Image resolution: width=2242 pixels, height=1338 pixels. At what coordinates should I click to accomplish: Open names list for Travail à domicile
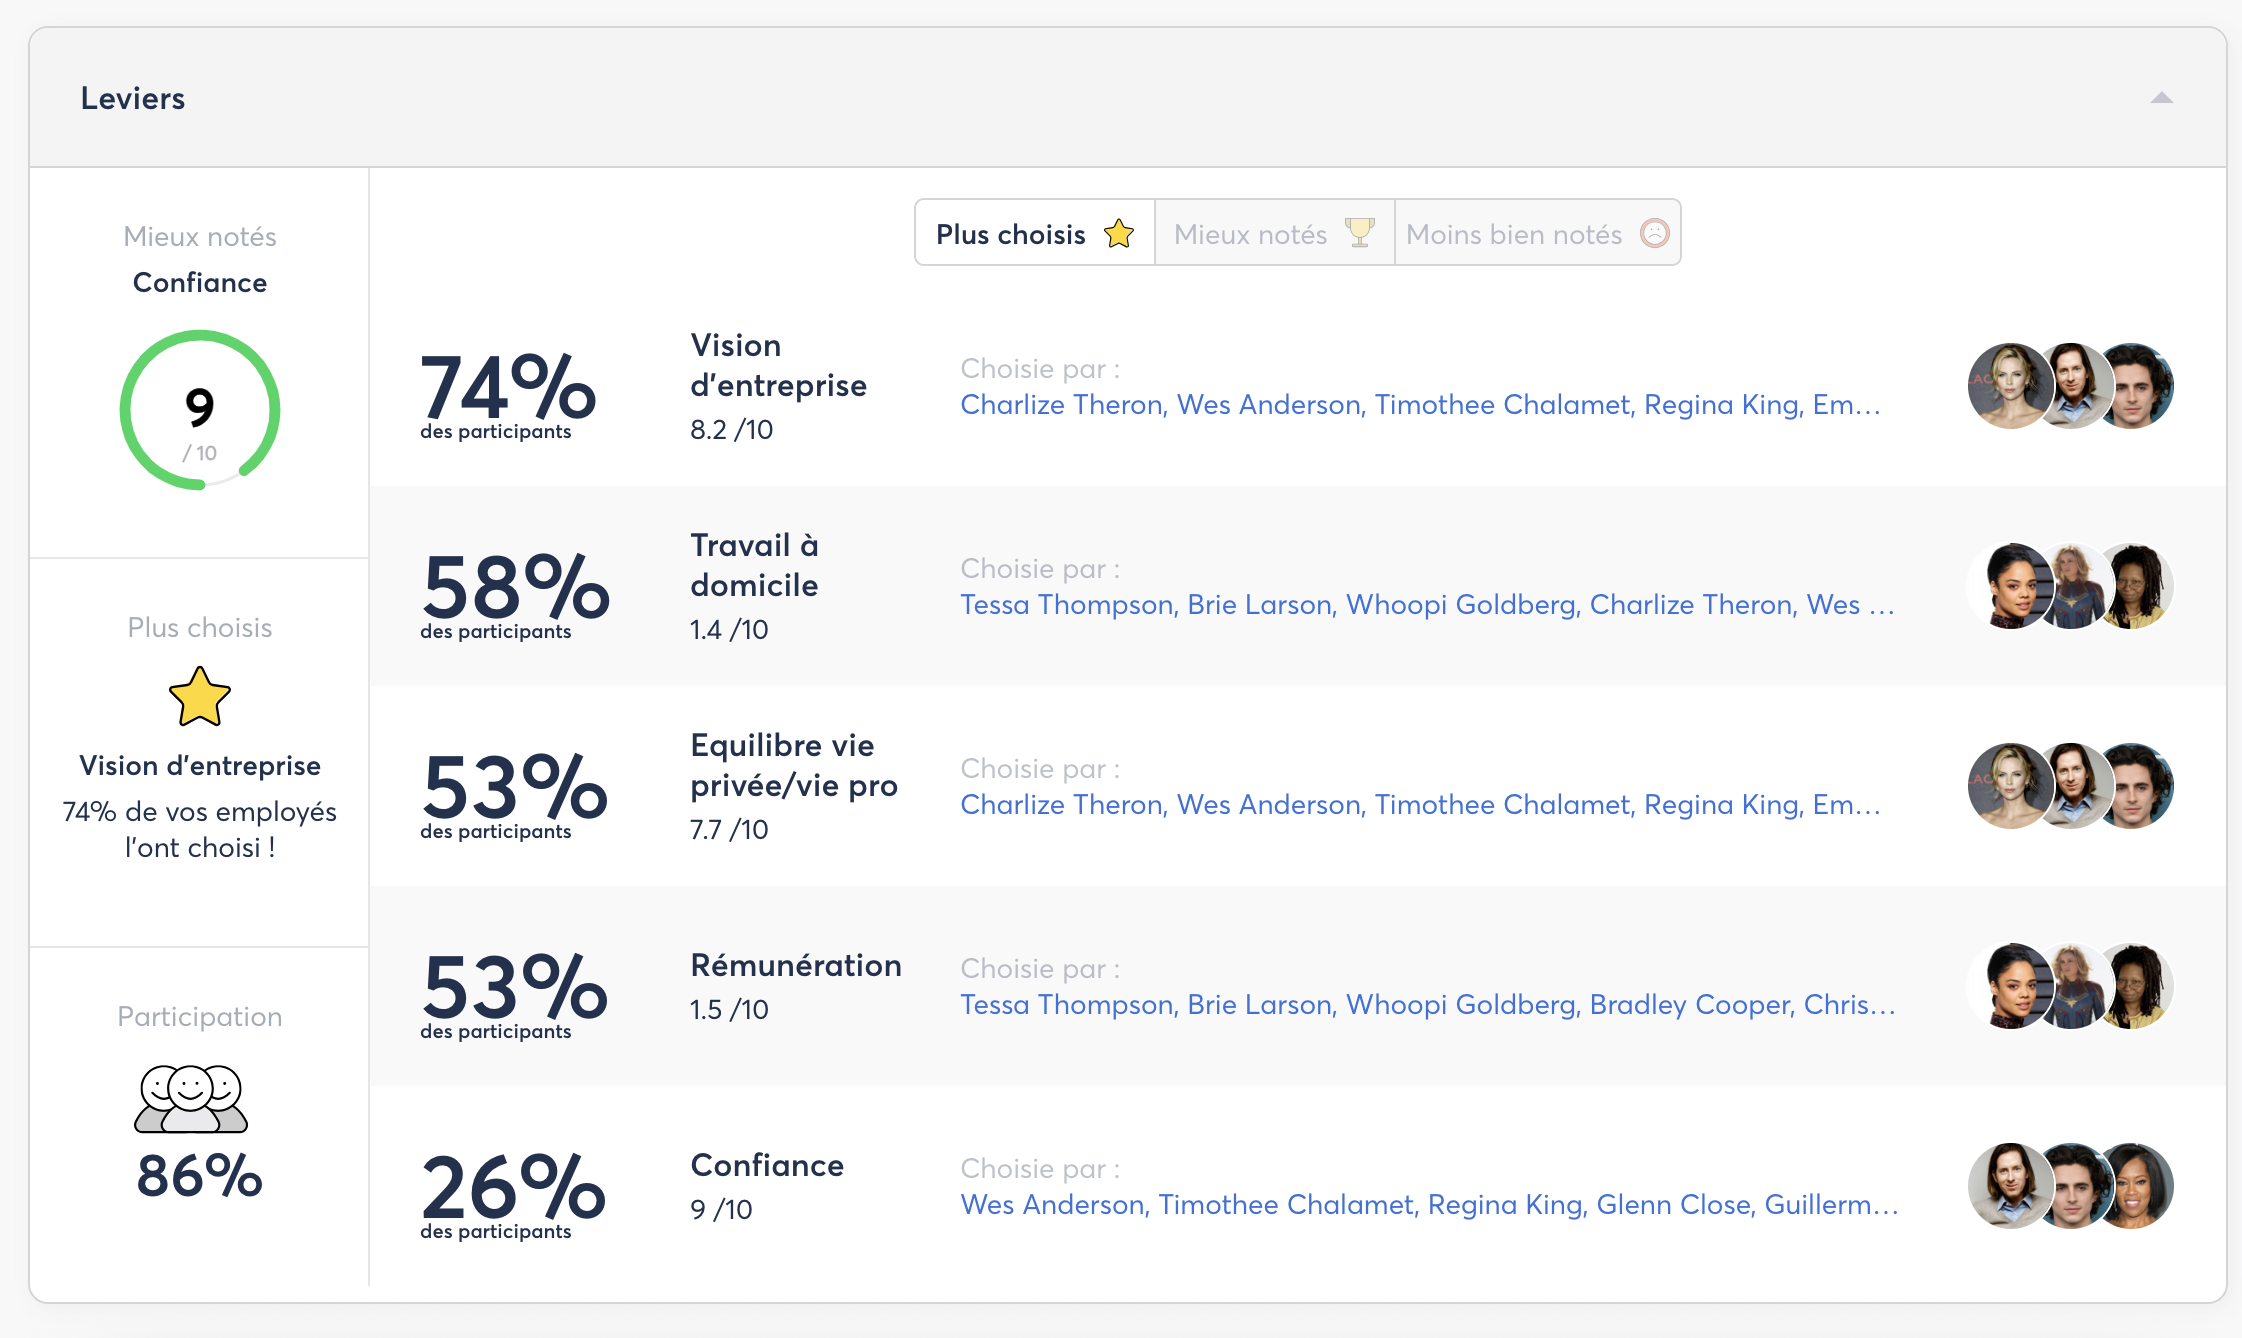(x=1426, y=605)
